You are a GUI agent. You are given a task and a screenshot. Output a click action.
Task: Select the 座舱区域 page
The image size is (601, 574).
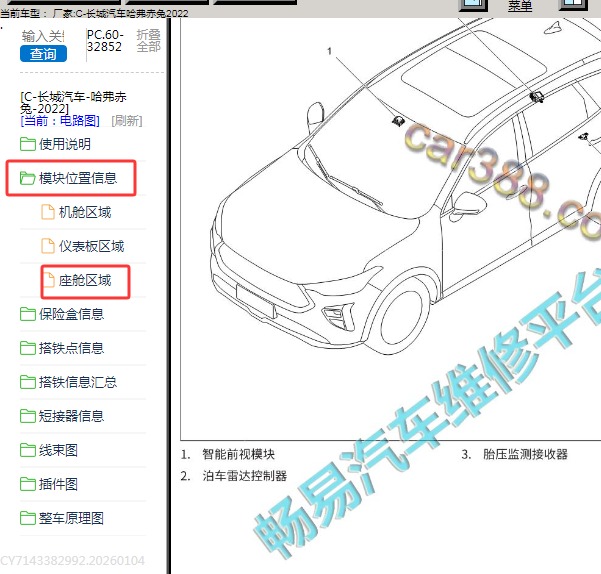pyautogui.click(x=85, y=280)
